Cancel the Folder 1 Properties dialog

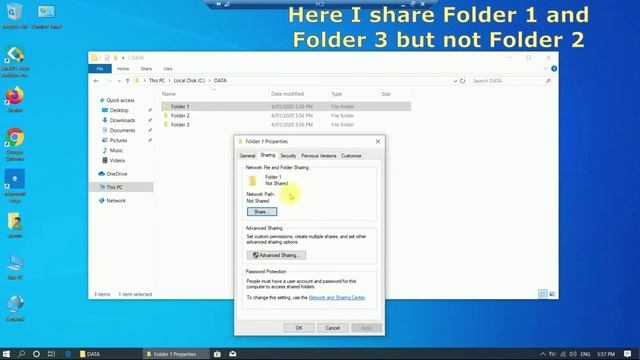(x=332, y=328)
